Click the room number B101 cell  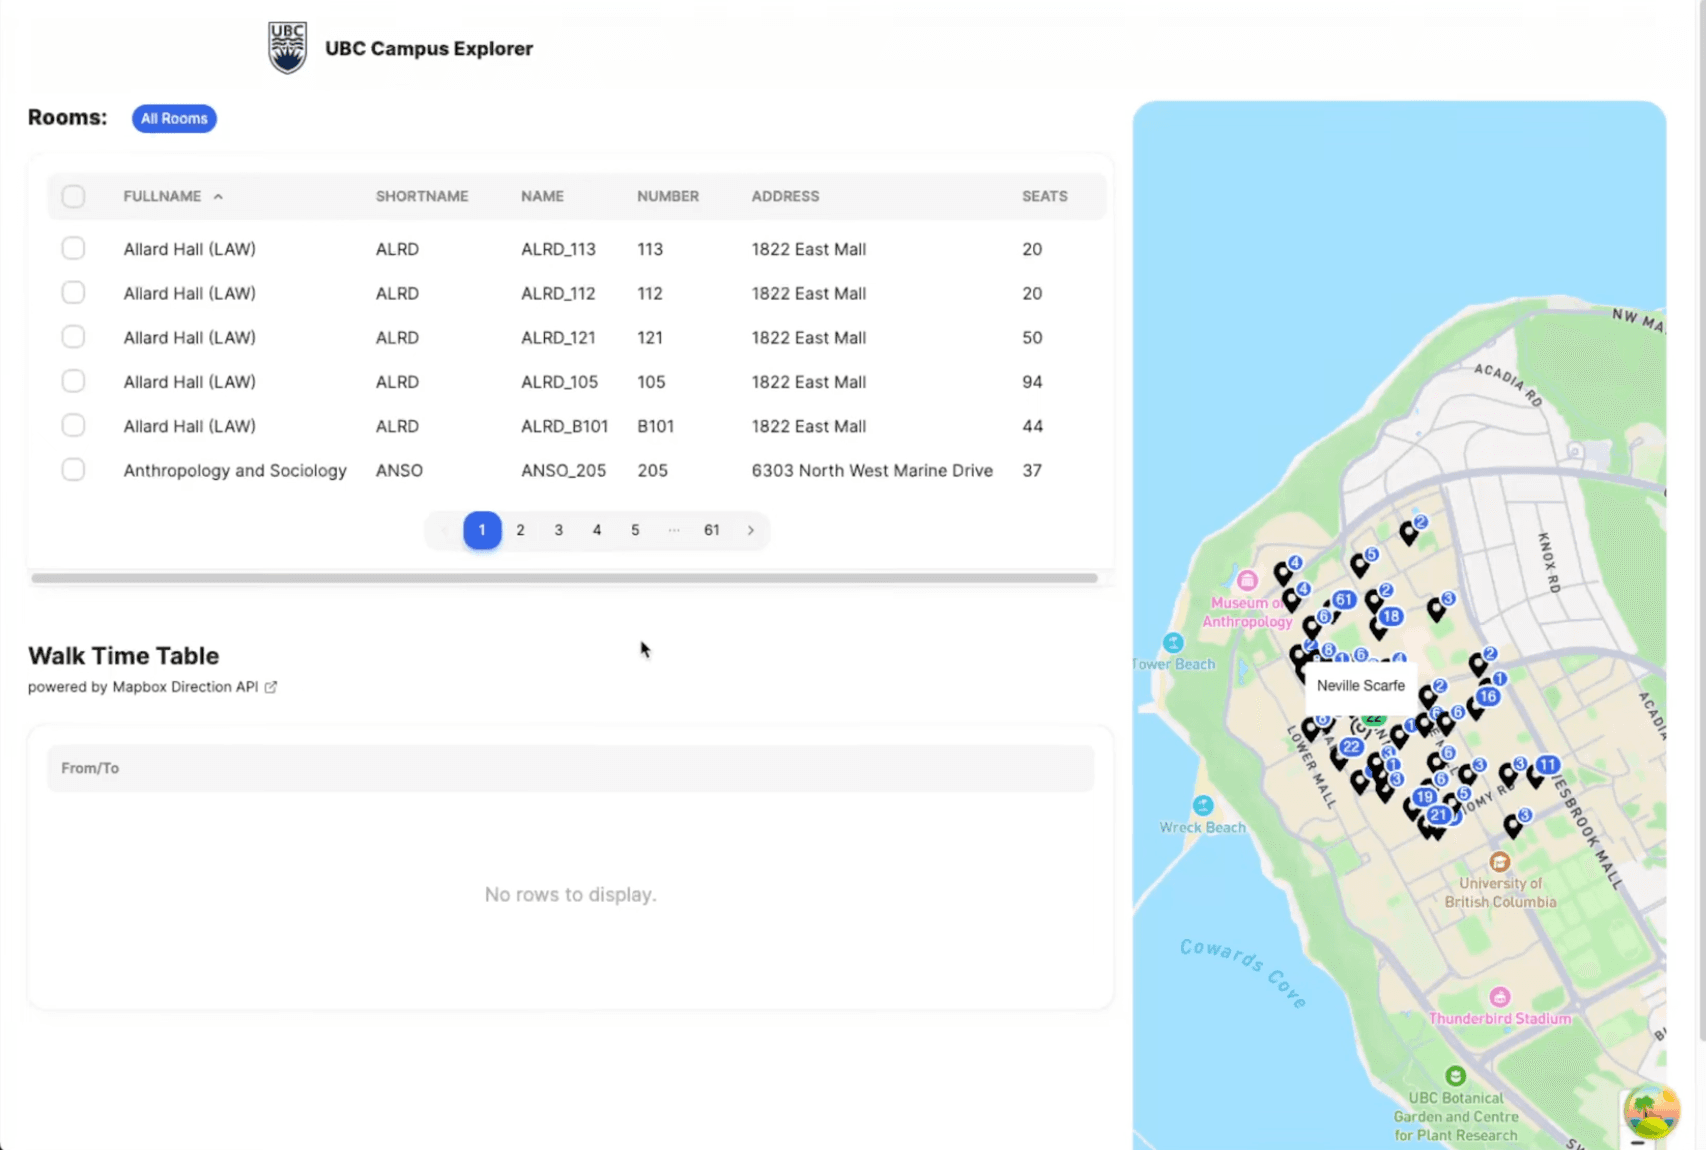[655, 426]
